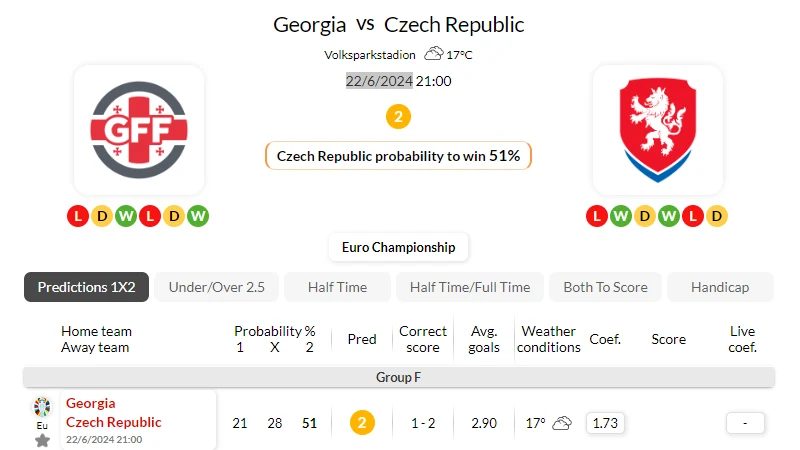800x450 pixels.
Task: Select the Half Time/Full Time tab
Action: [x=470, y=287]
